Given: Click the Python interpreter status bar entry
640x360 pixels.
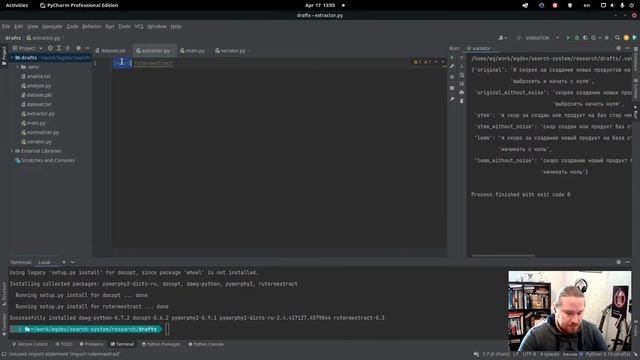Looking at the screenshot, I should (608, 354).
